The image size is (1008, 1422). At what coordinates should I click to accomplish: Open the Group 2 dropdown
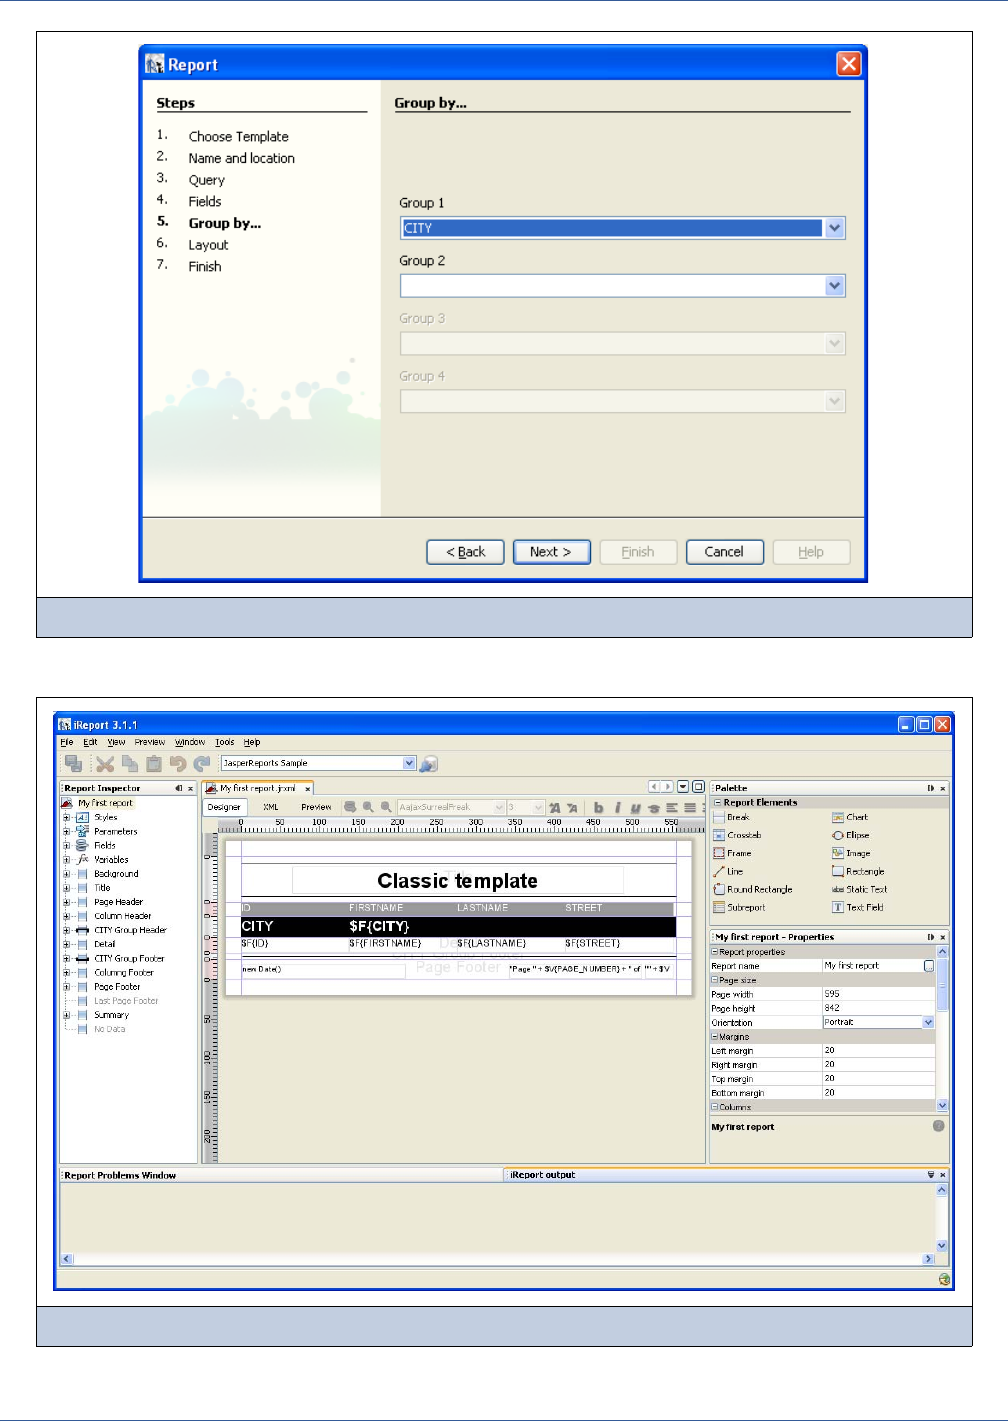coord(835,286)
